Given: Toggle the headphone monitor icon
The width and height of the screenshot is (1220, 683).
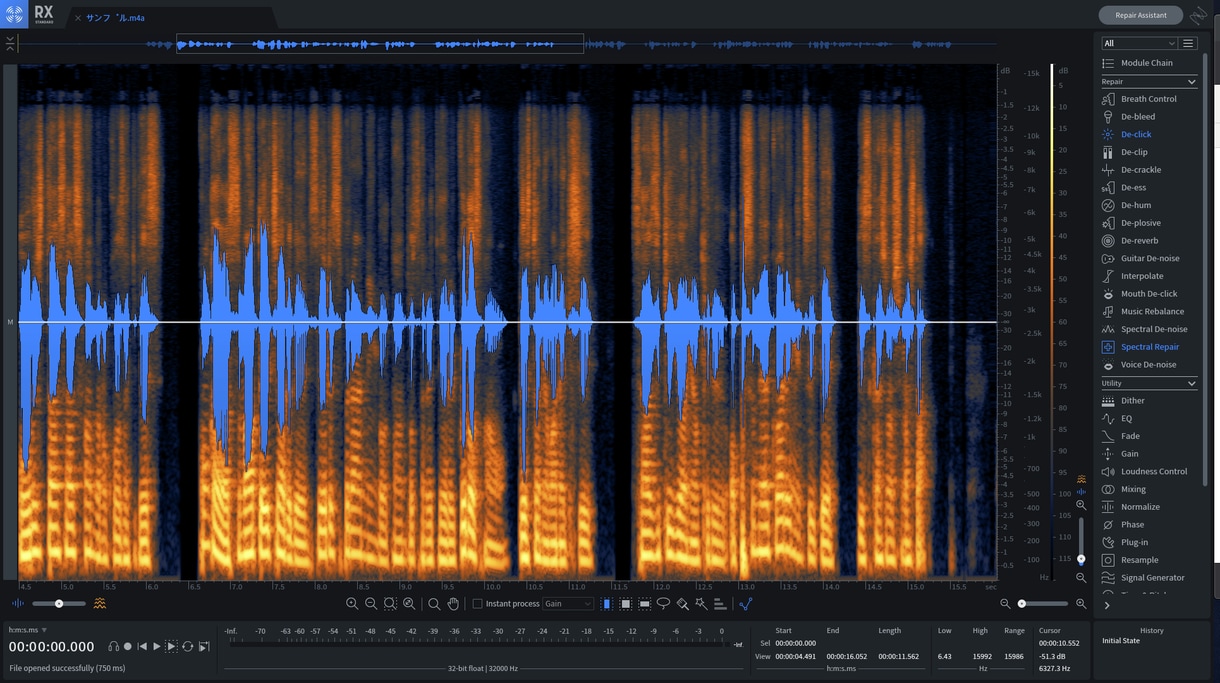Looking at the screenshot, I should coord(113,647).
